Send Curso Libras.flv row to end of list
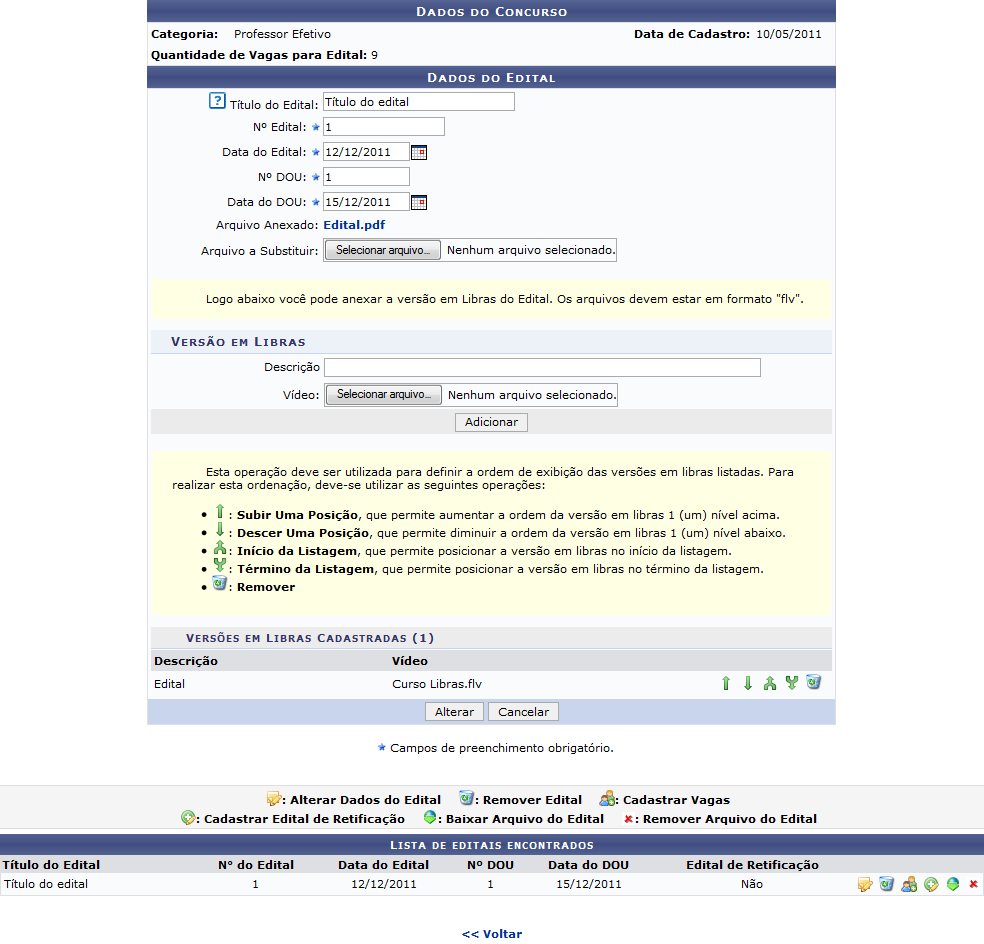Viewport: 984px width, 944px height. click(791, 684)
